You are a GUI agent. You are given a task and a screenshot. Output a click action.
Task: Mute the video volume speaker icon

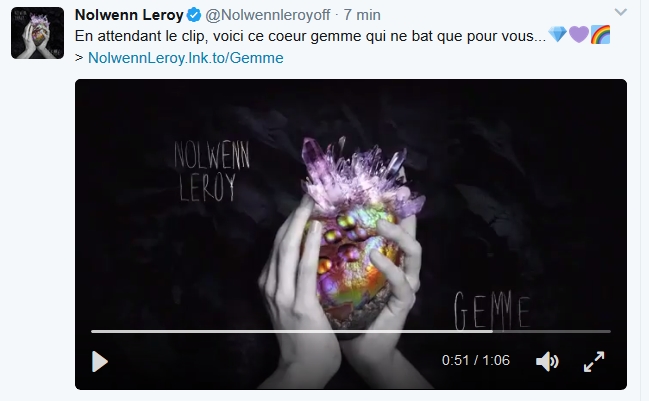(547, 362)
